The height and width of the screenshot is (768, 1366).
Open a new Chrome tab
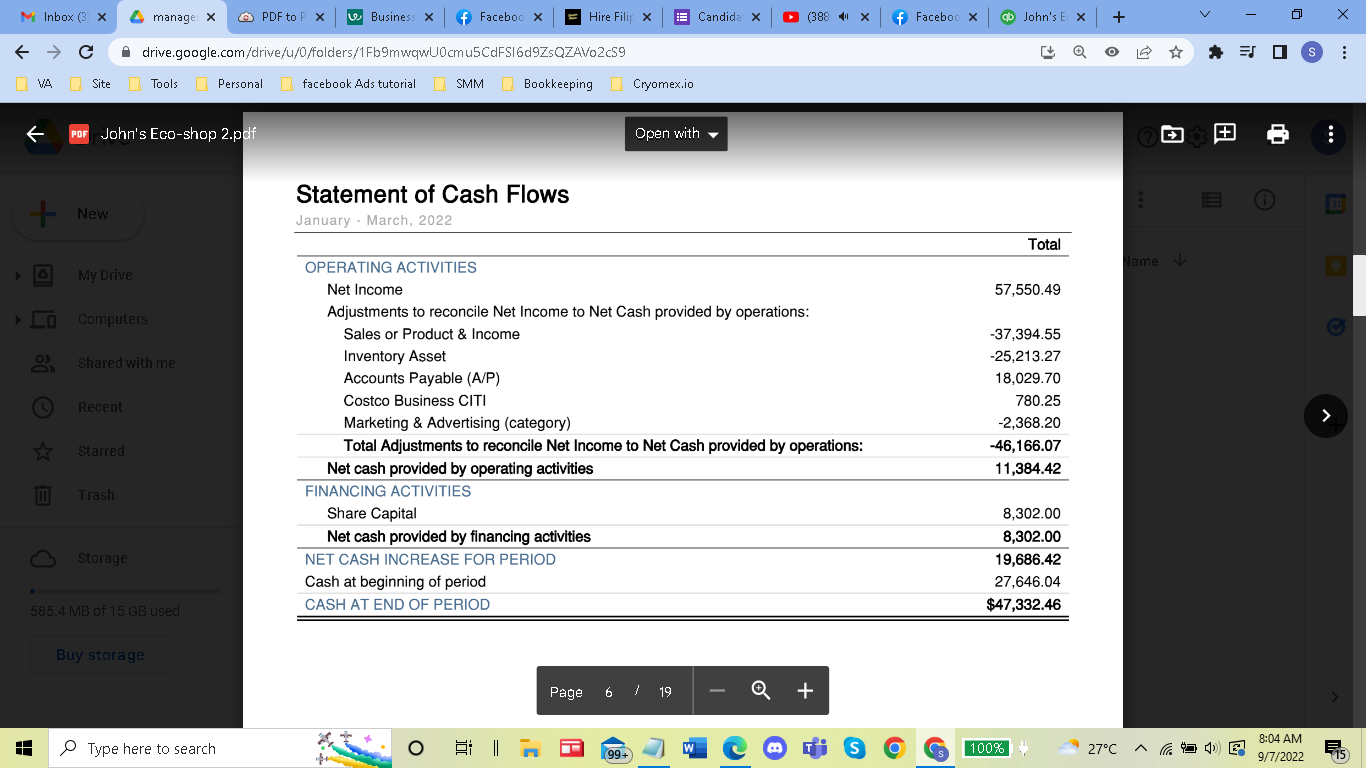tap(1118, 17)
